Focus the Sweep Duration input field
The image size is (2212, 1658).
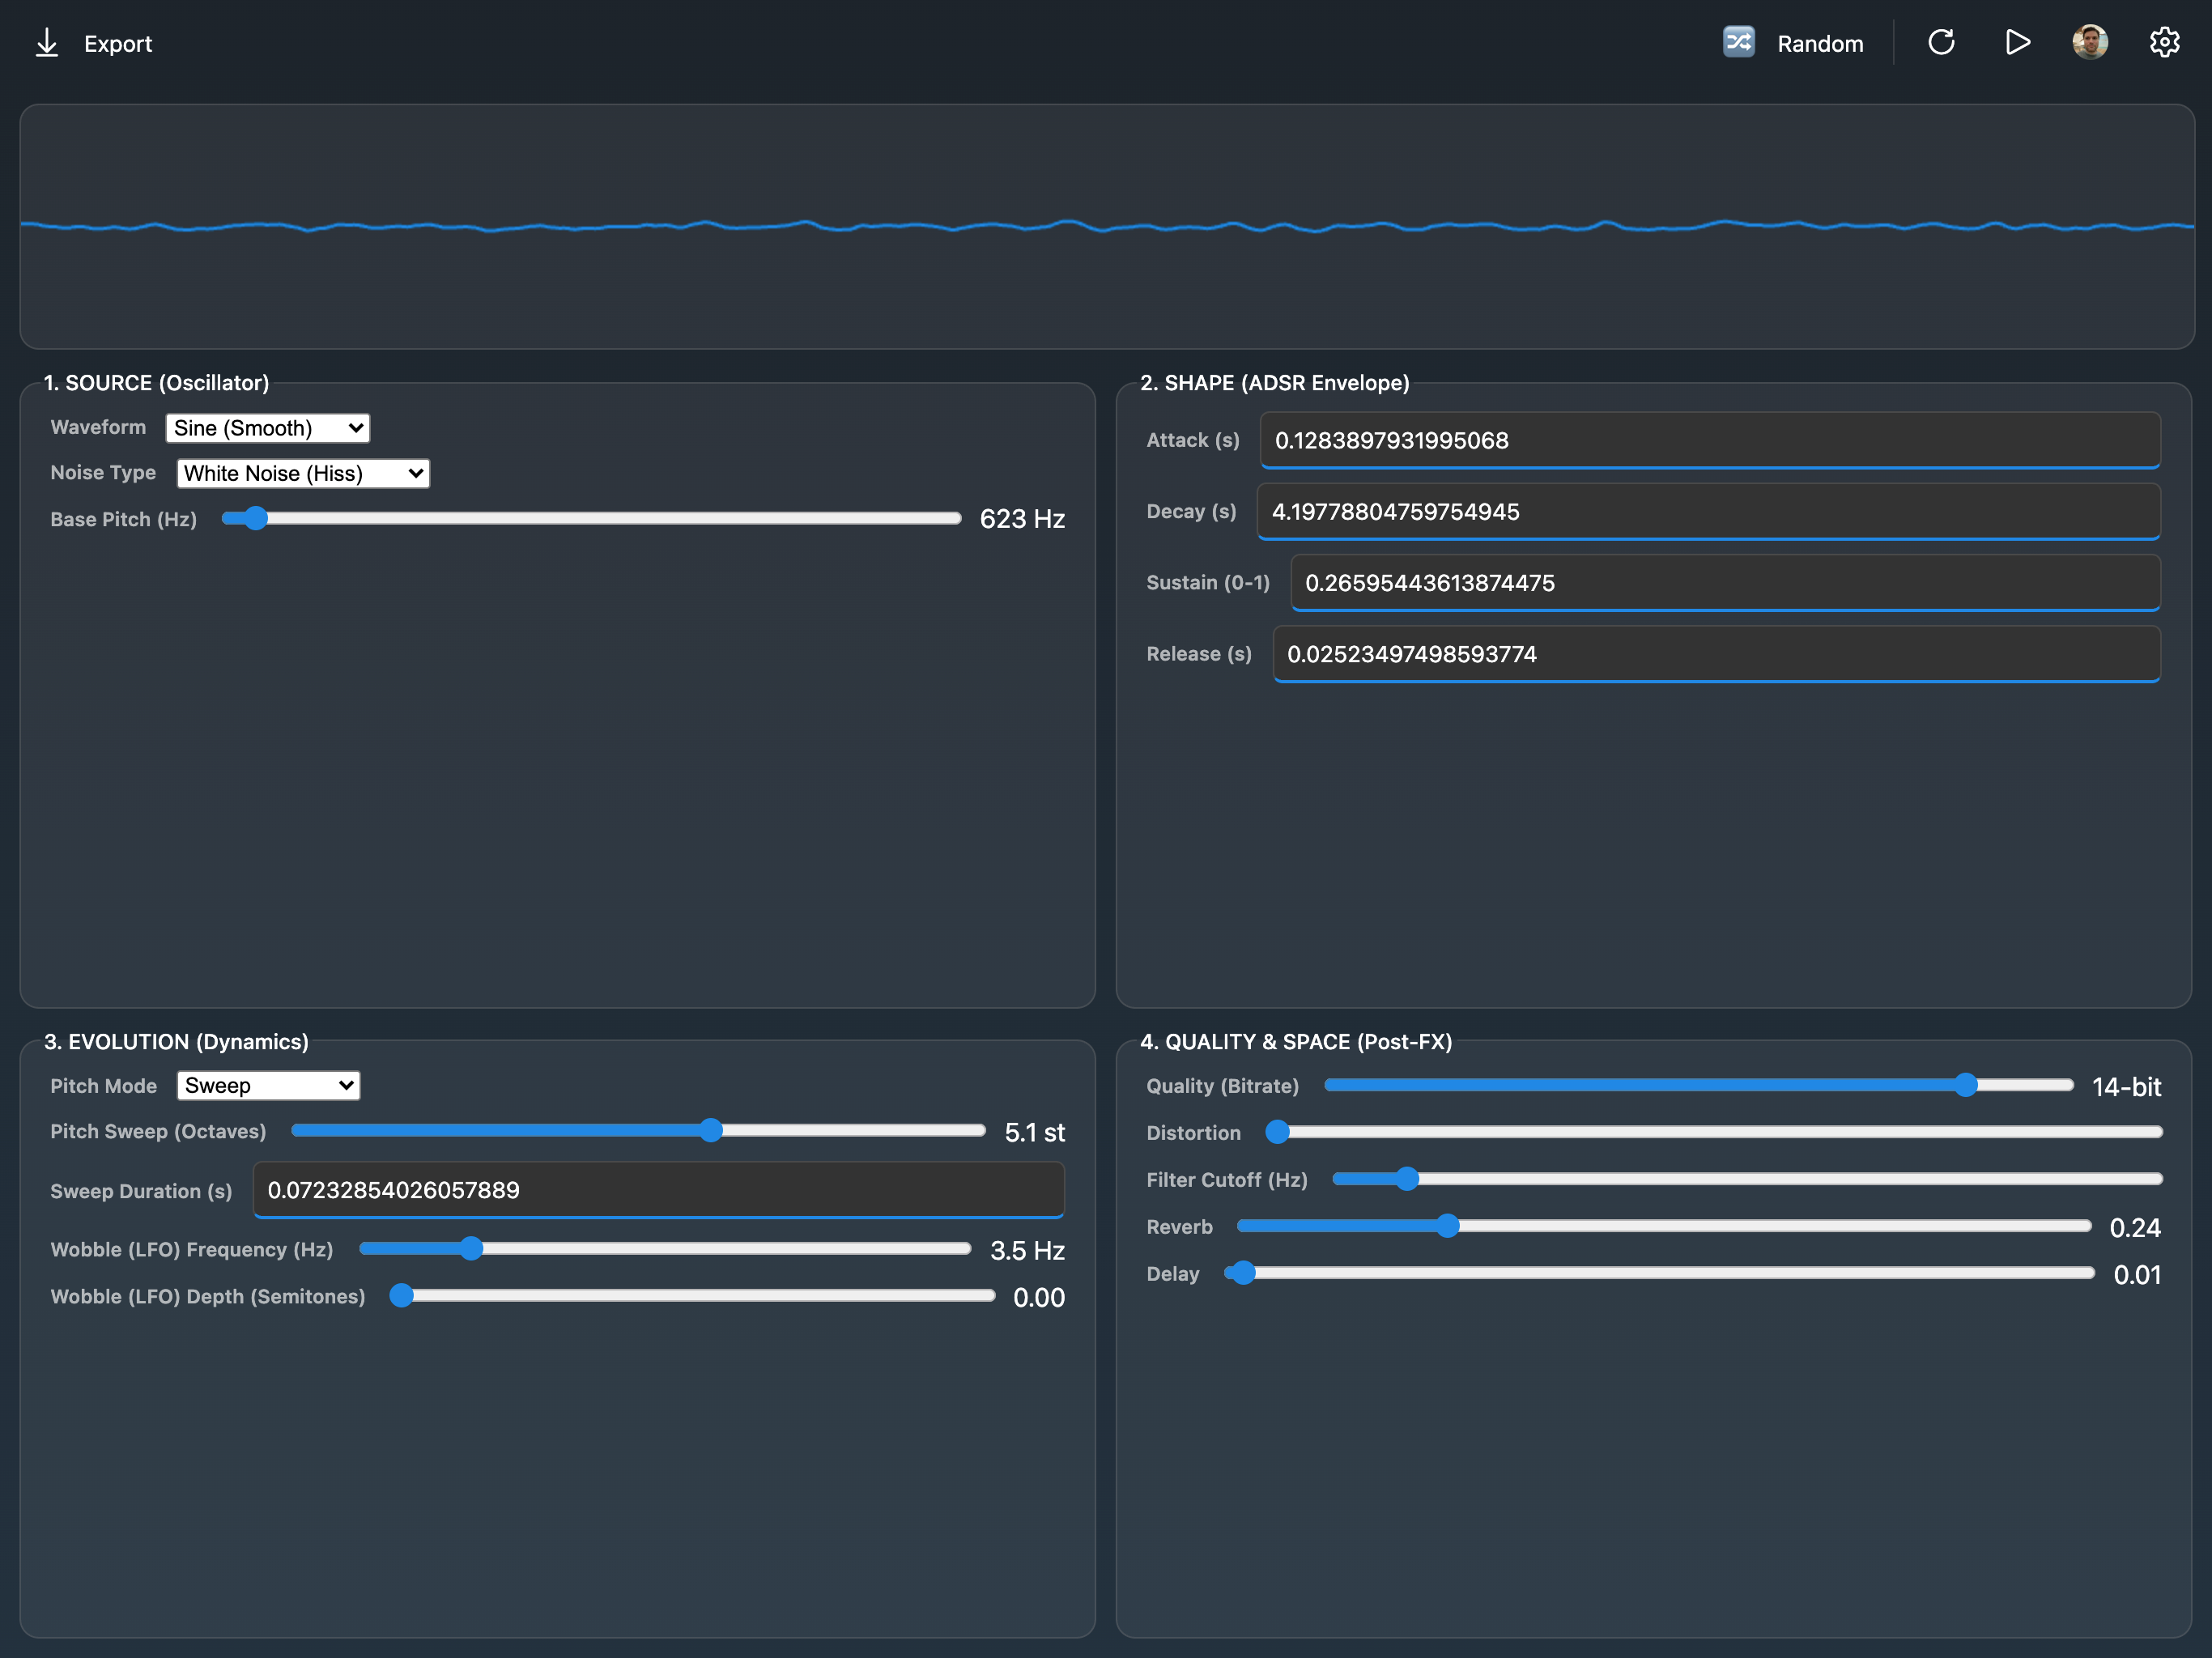coord(659,1190)
